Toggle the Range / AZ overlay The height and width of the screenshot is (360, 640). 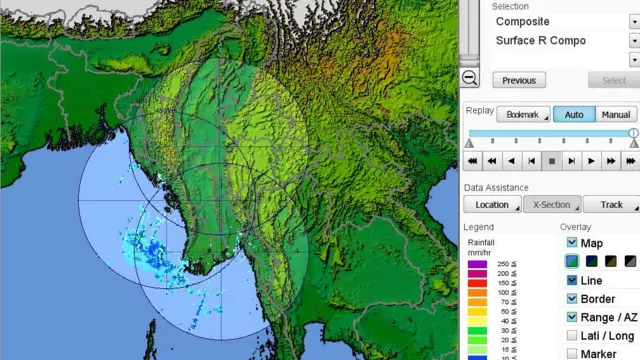coord(572,317)
